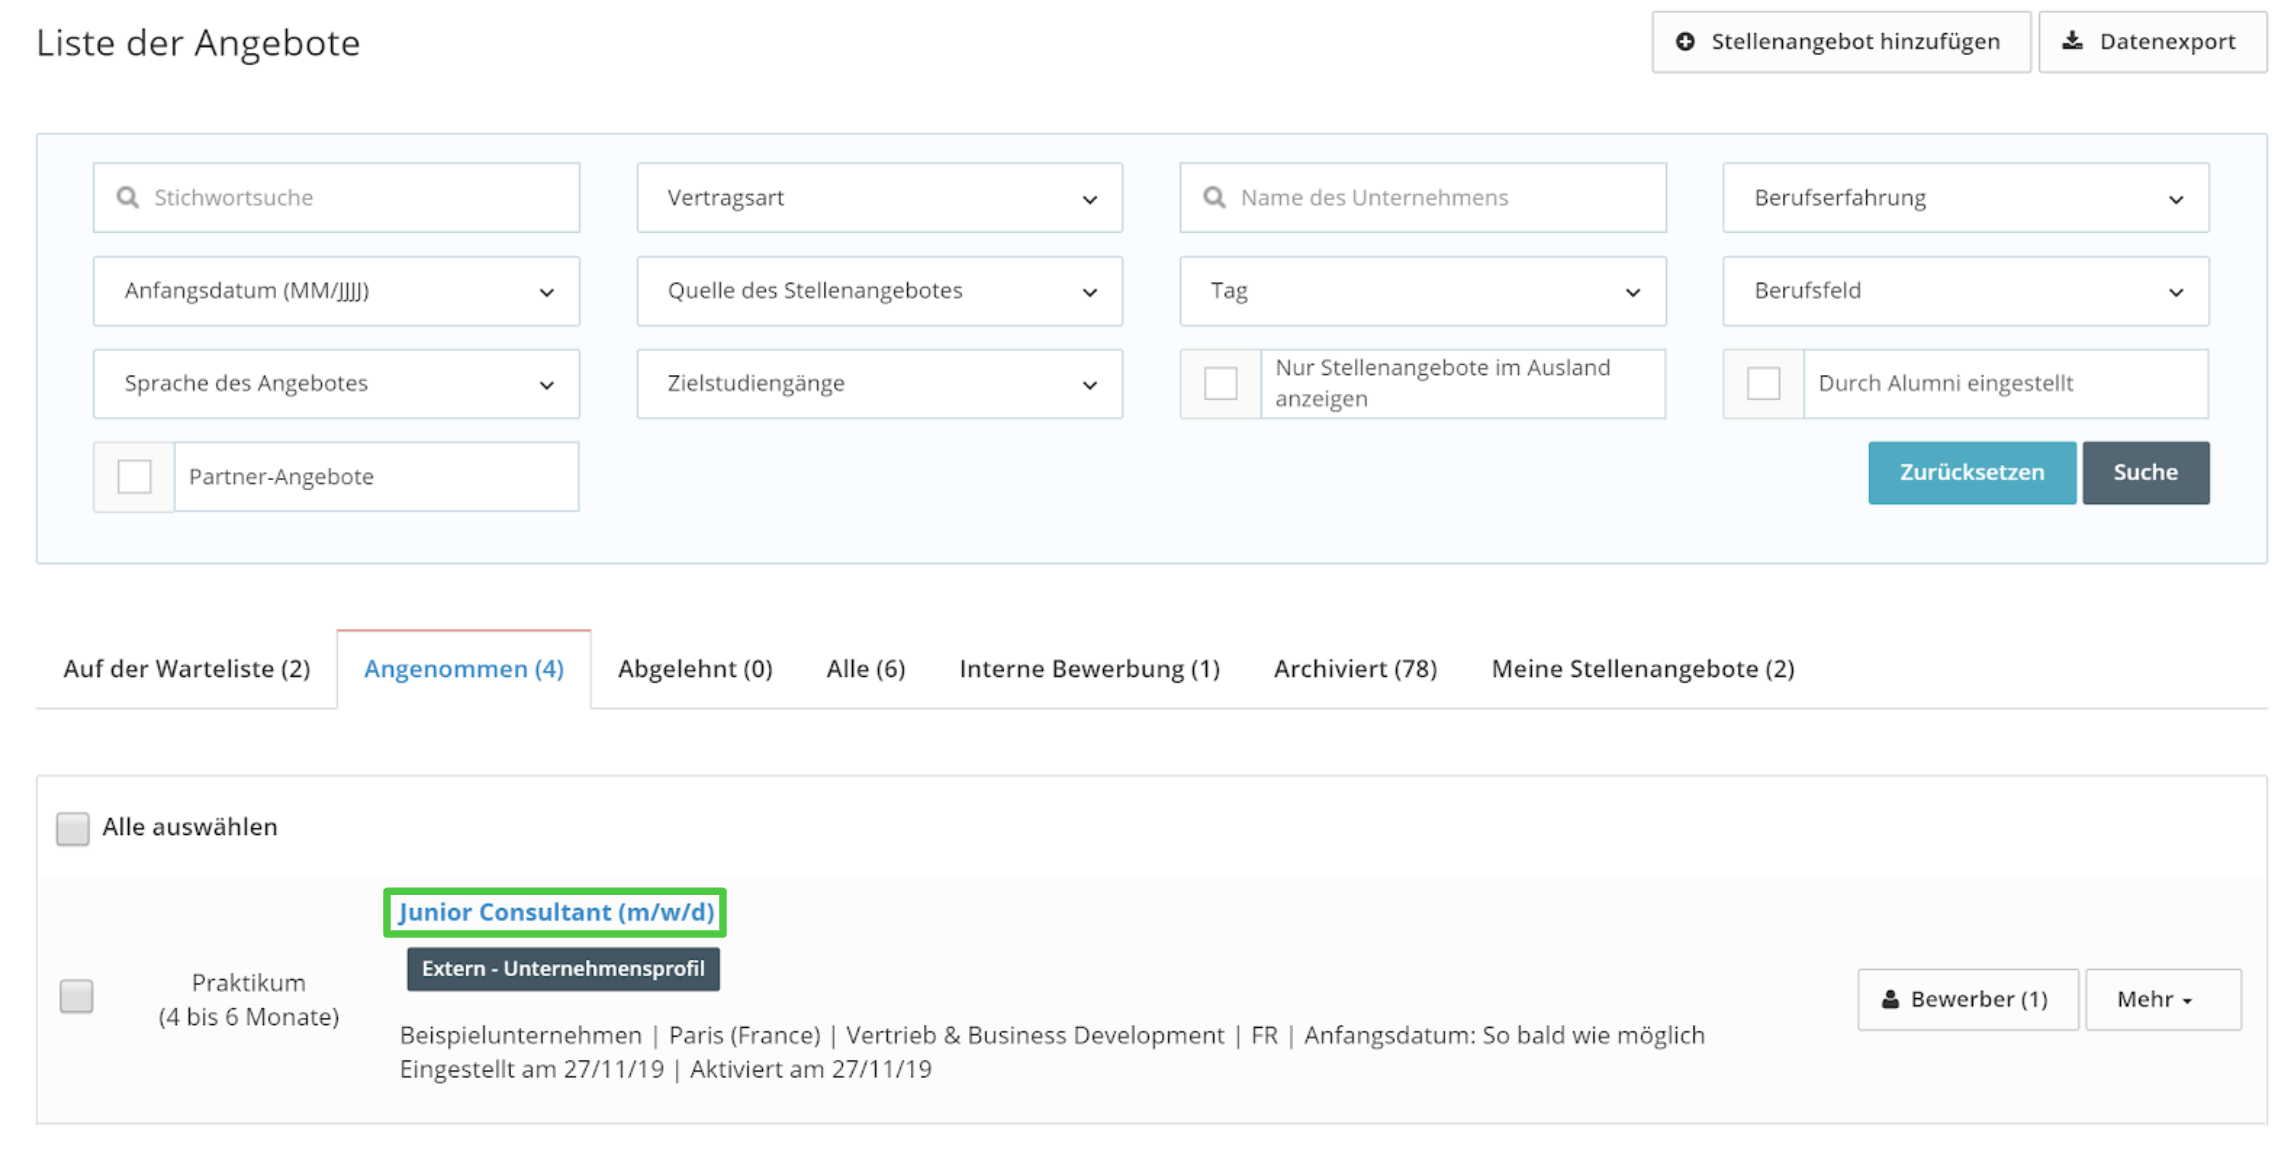
Task: Click the chevron arrow of Berufserfahrung
Action: click(2176, 199)
